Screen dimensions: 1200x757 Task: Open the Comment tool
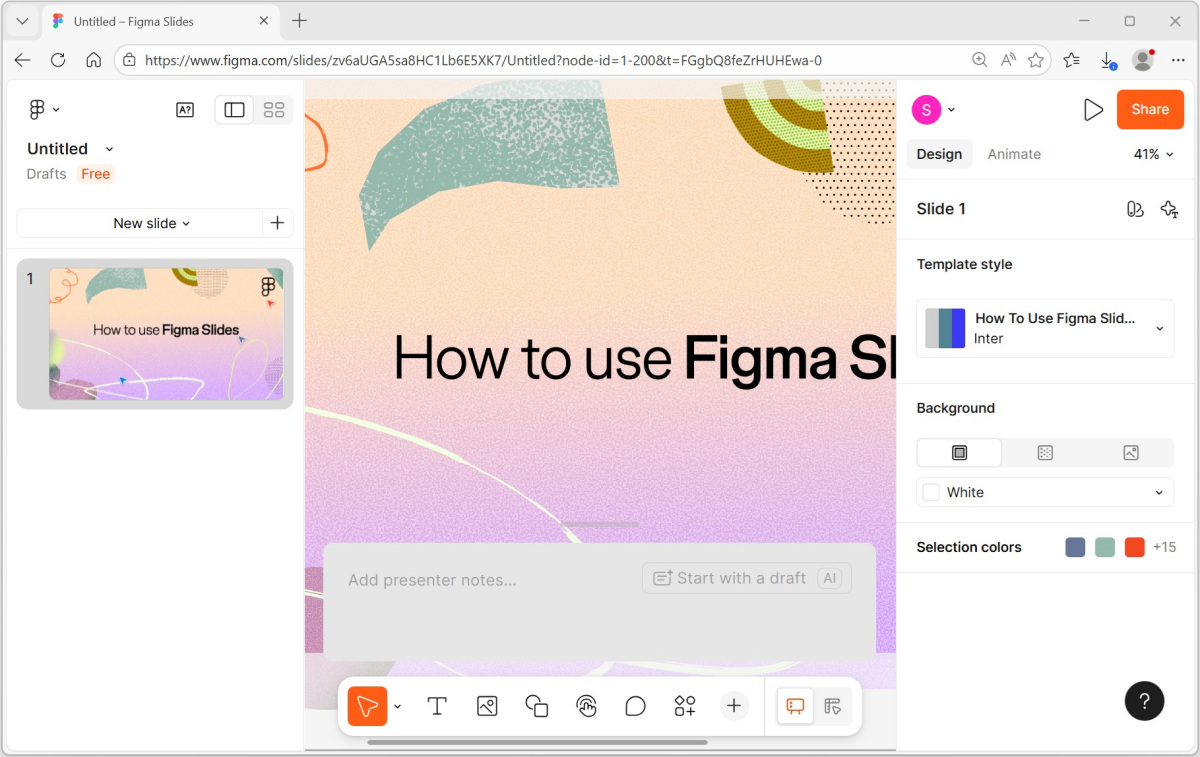click(635, 706)
